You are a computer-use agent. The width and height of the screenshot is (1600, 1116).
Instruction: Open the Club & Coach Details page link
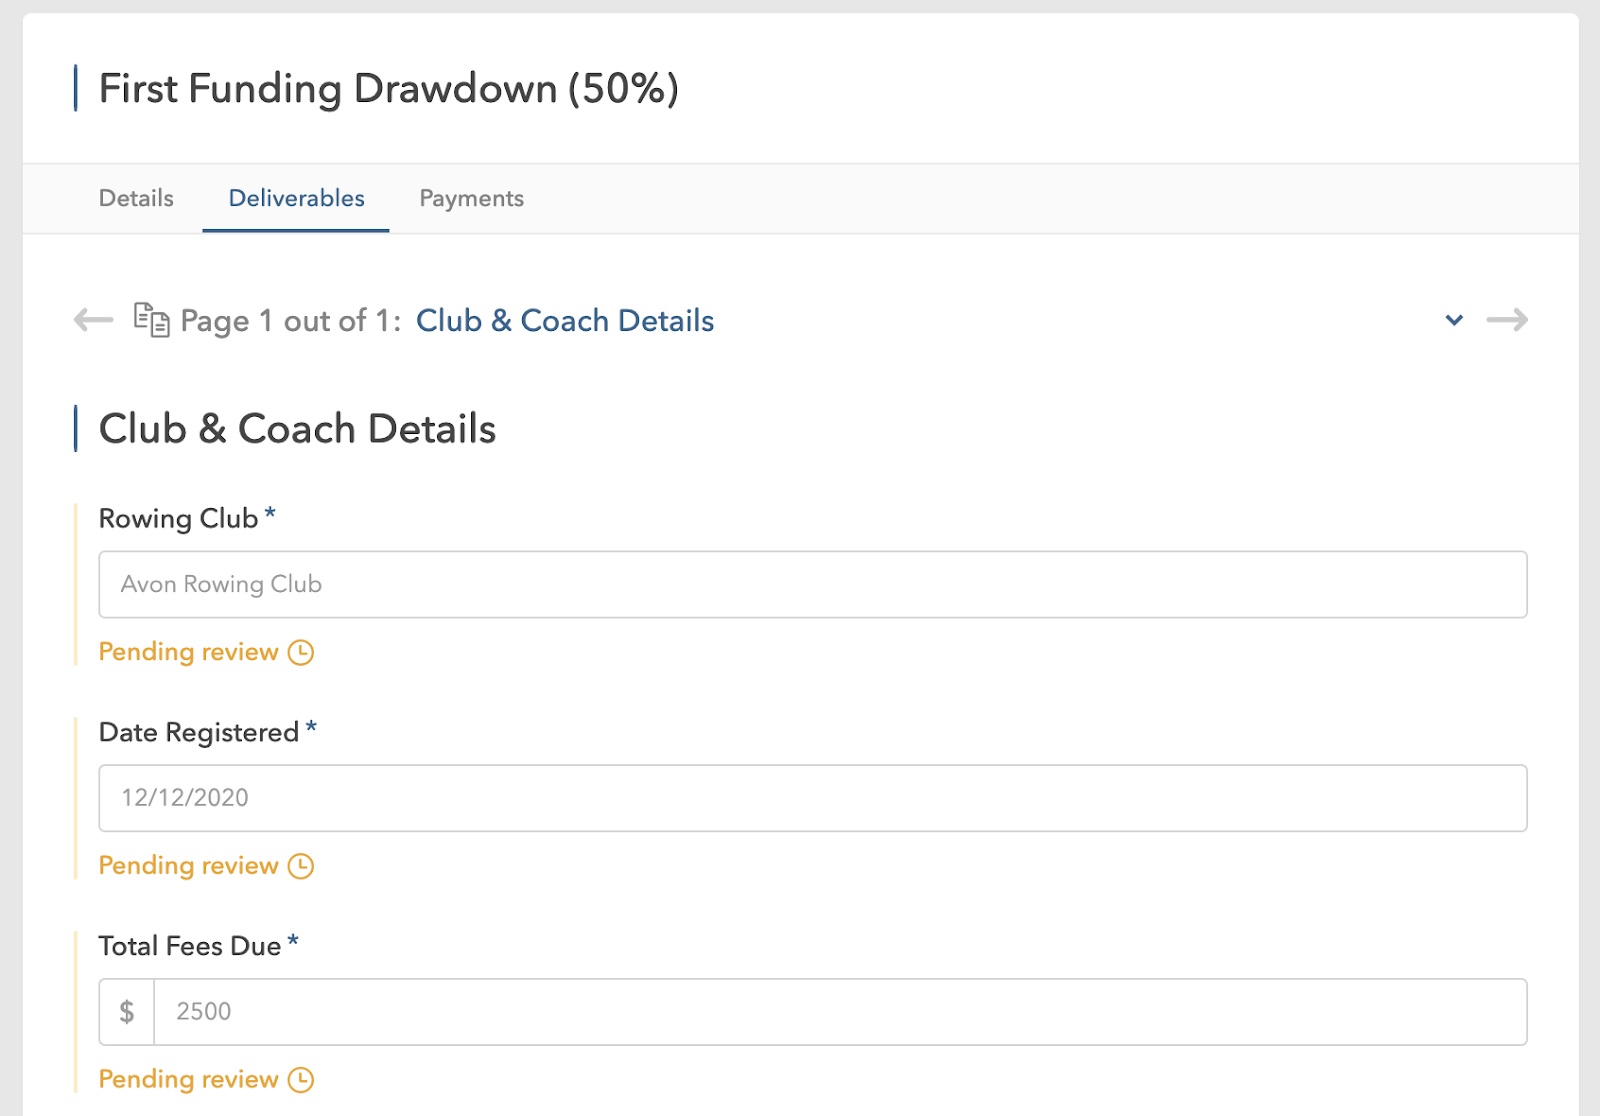coord(565,321)
